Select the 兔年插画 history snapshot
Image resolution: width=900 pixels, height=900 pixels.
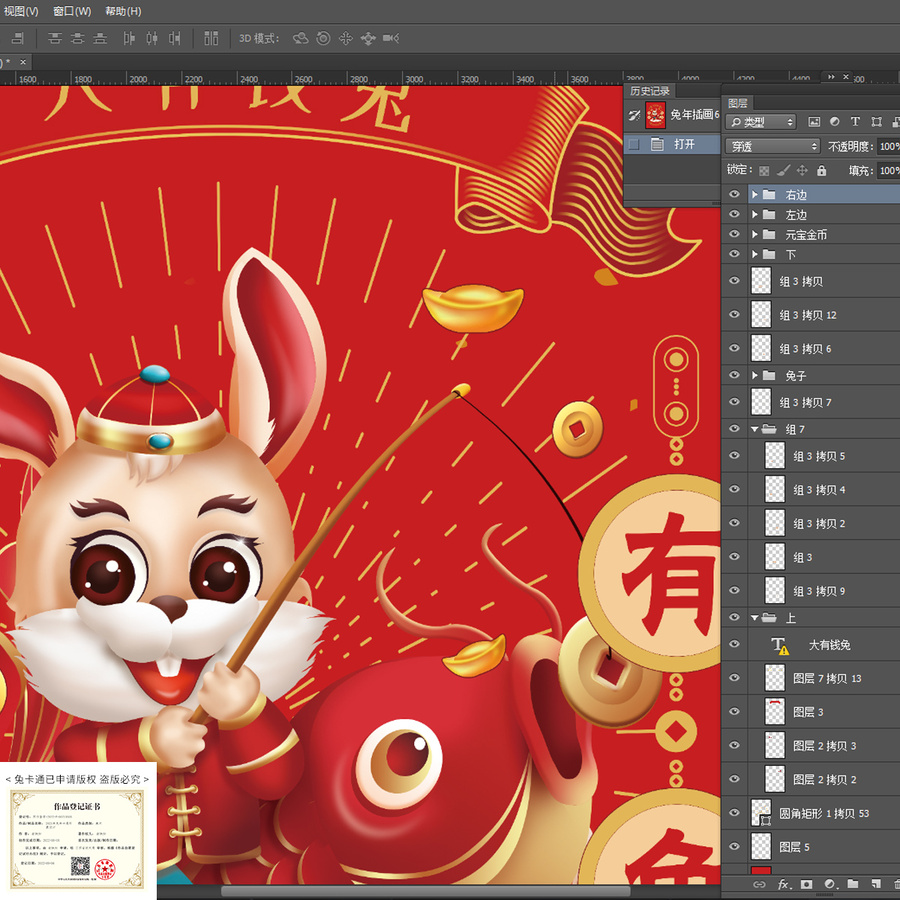672,115
